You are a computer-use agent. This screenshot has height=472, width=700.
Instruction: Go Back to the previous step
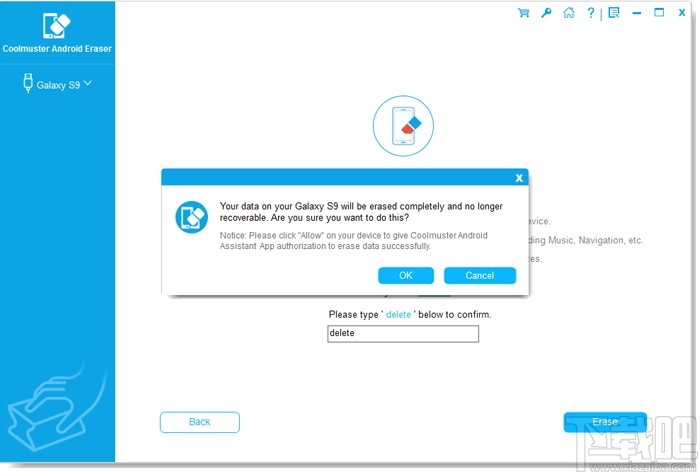pos(200,422)
